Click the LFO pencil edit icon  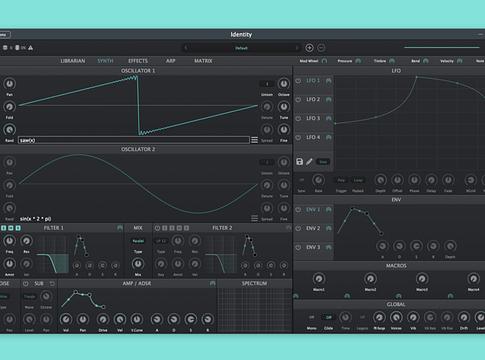click(x=309, y=162)
